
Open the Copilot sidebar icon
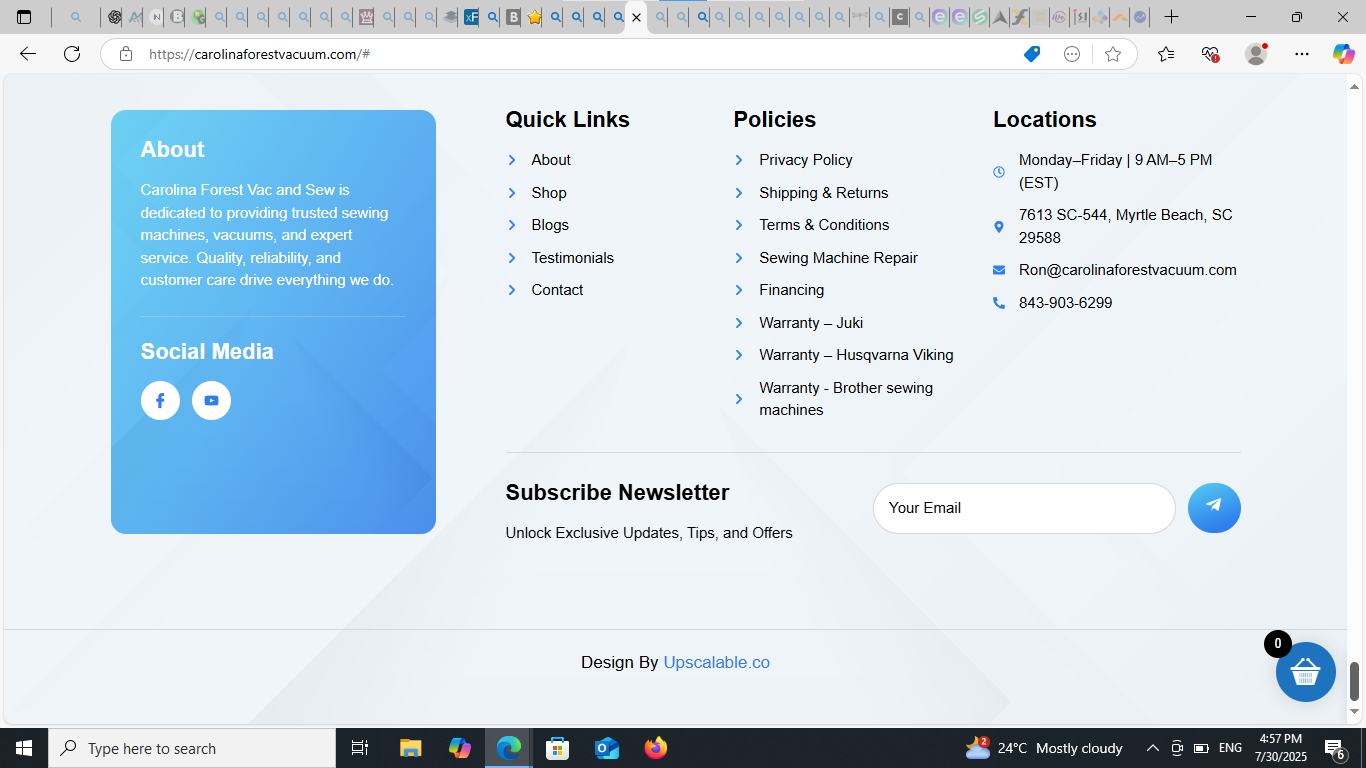coord(1343,54)
